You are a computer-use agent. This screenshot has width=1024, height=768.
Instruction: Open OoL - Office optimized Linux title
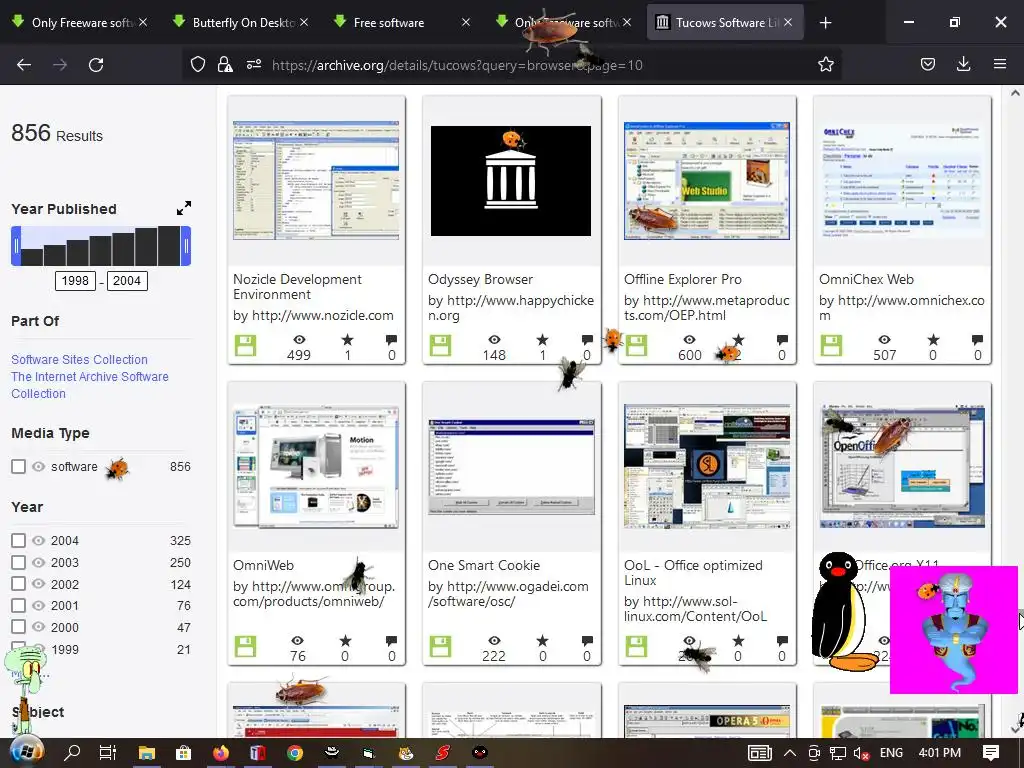coord(693,573)
